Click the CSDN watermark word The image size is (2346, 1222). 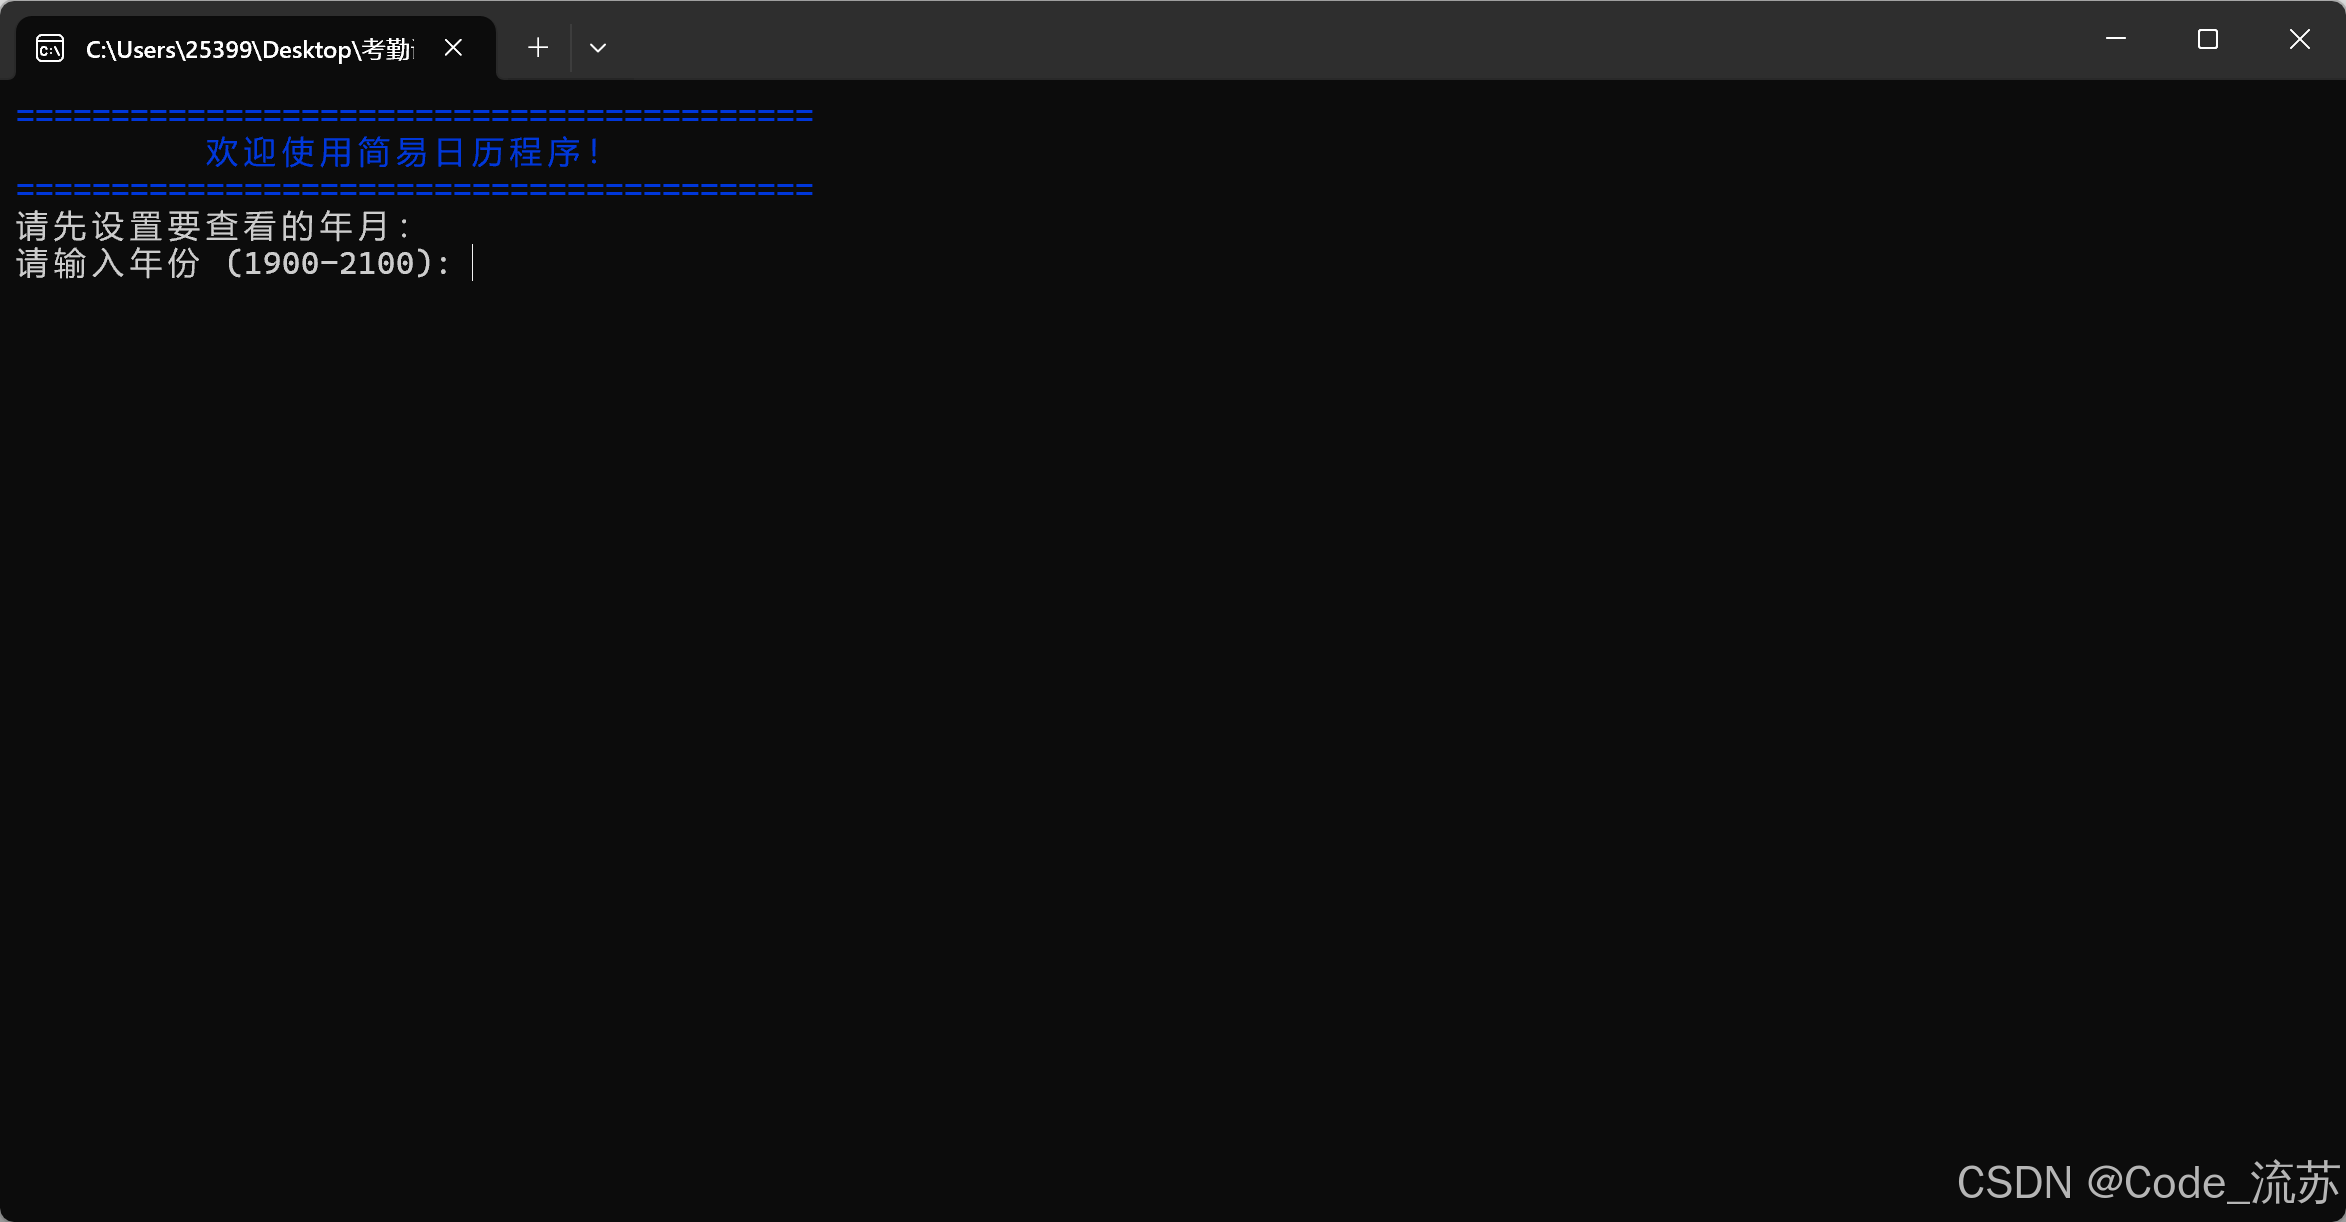click(2014, 1183)
